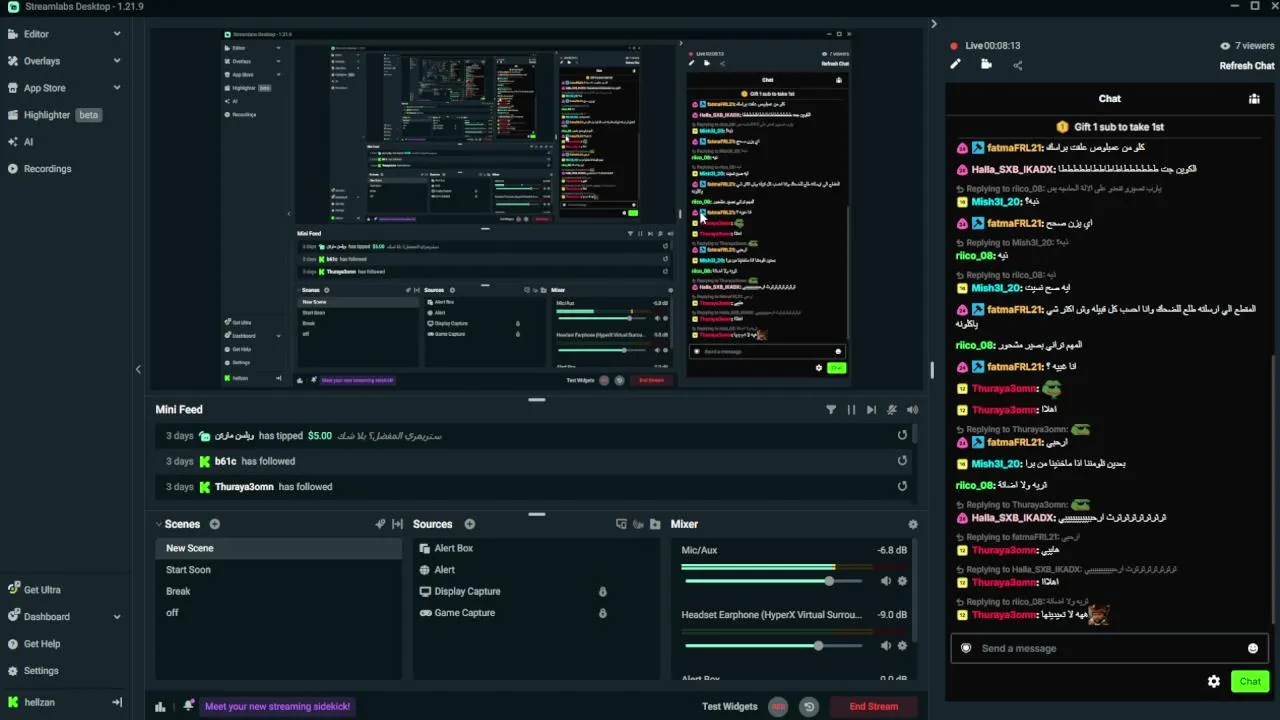Viewport: 1280px width, 720px height.
Task: Open the performance stats bar chart icon
Action: (x=160, y=707)
